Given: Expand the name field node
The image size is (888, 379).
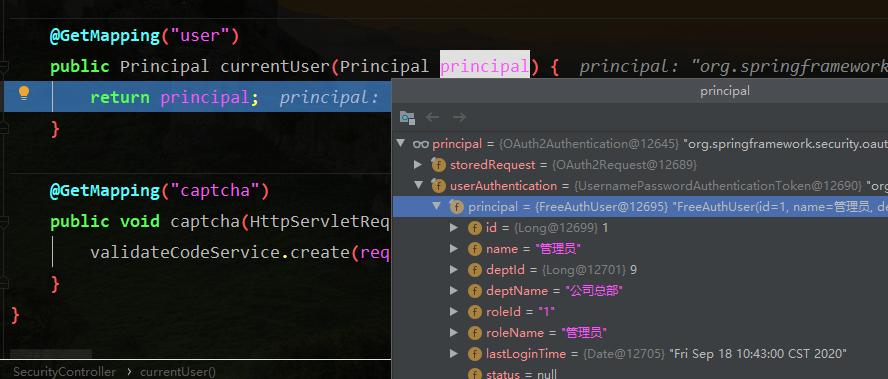Looking at the screenshot, I should coord(454,249).
